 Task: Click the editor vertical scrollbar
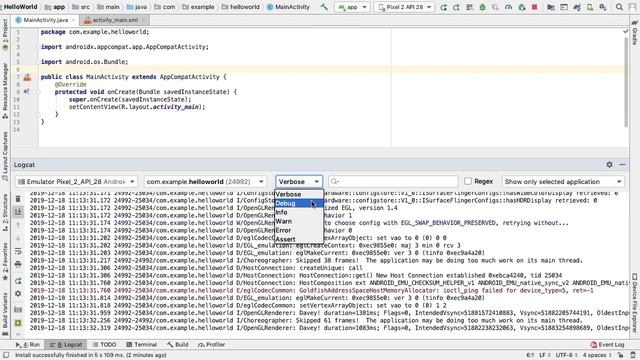coord(626,82)
